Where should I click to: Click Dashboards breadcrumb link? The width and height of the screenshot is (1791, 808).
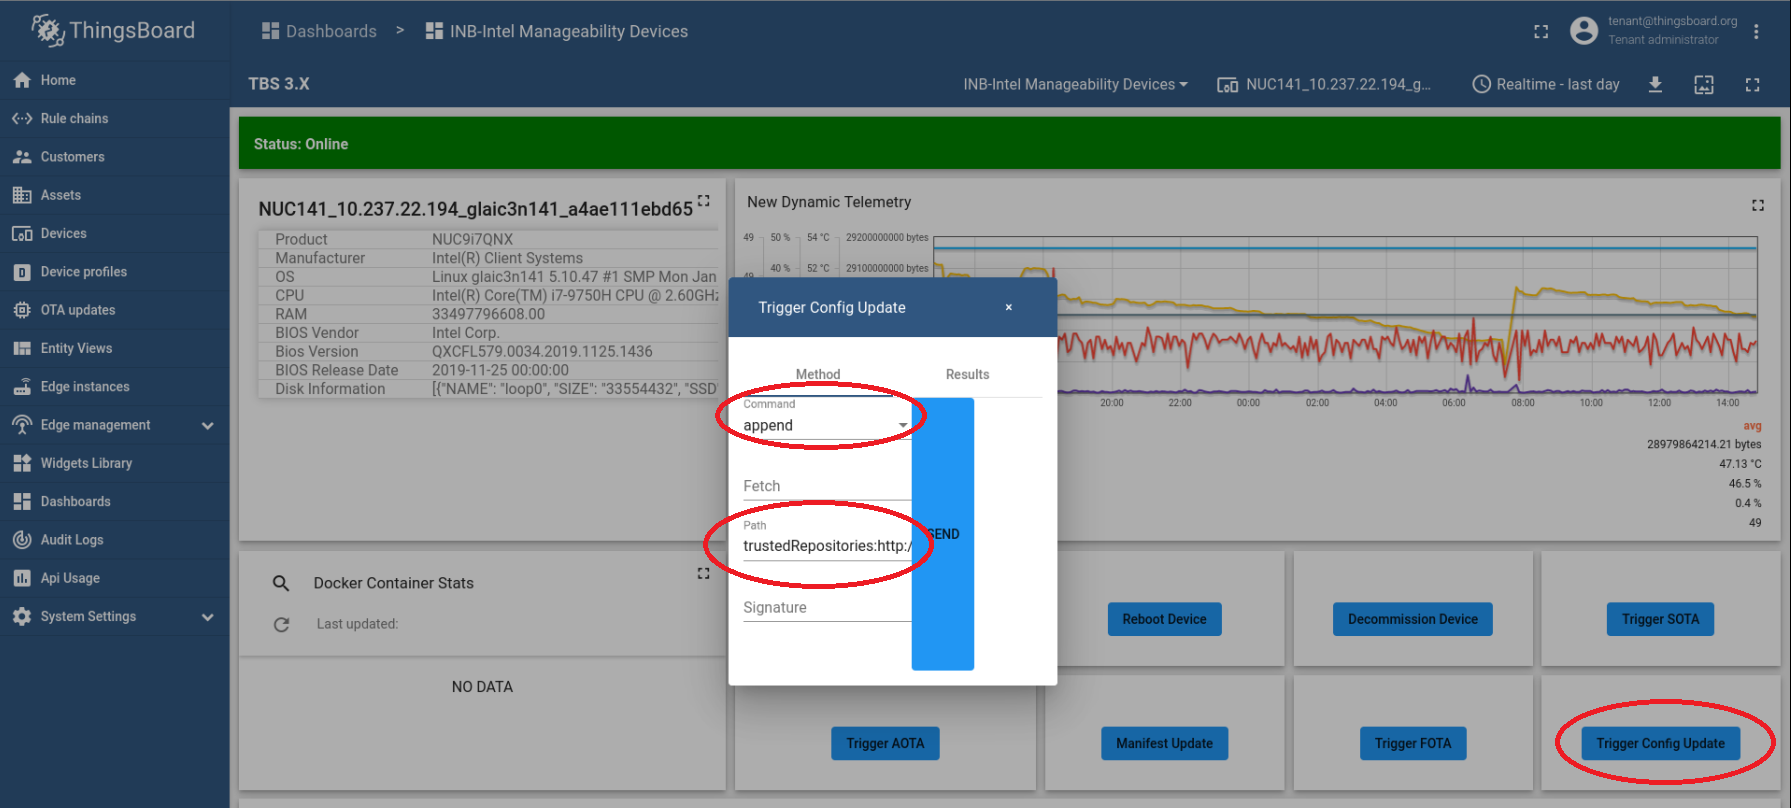tap(319, 31)
